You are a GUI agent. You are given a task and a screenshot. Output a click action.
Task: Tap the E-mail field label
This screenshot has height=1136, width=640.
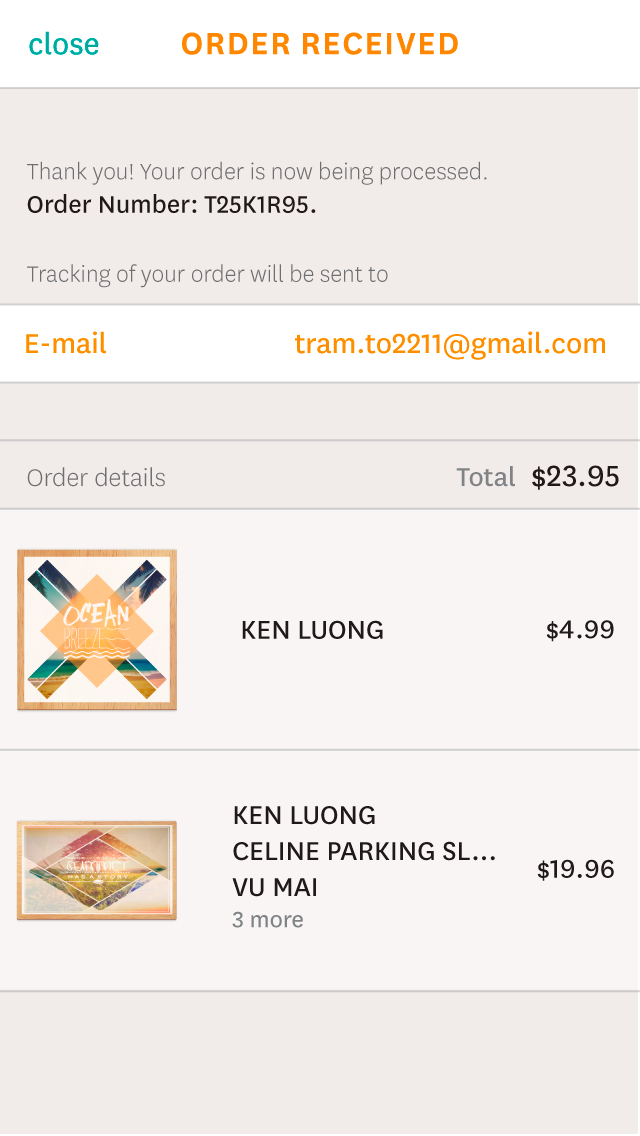(65, 344)
